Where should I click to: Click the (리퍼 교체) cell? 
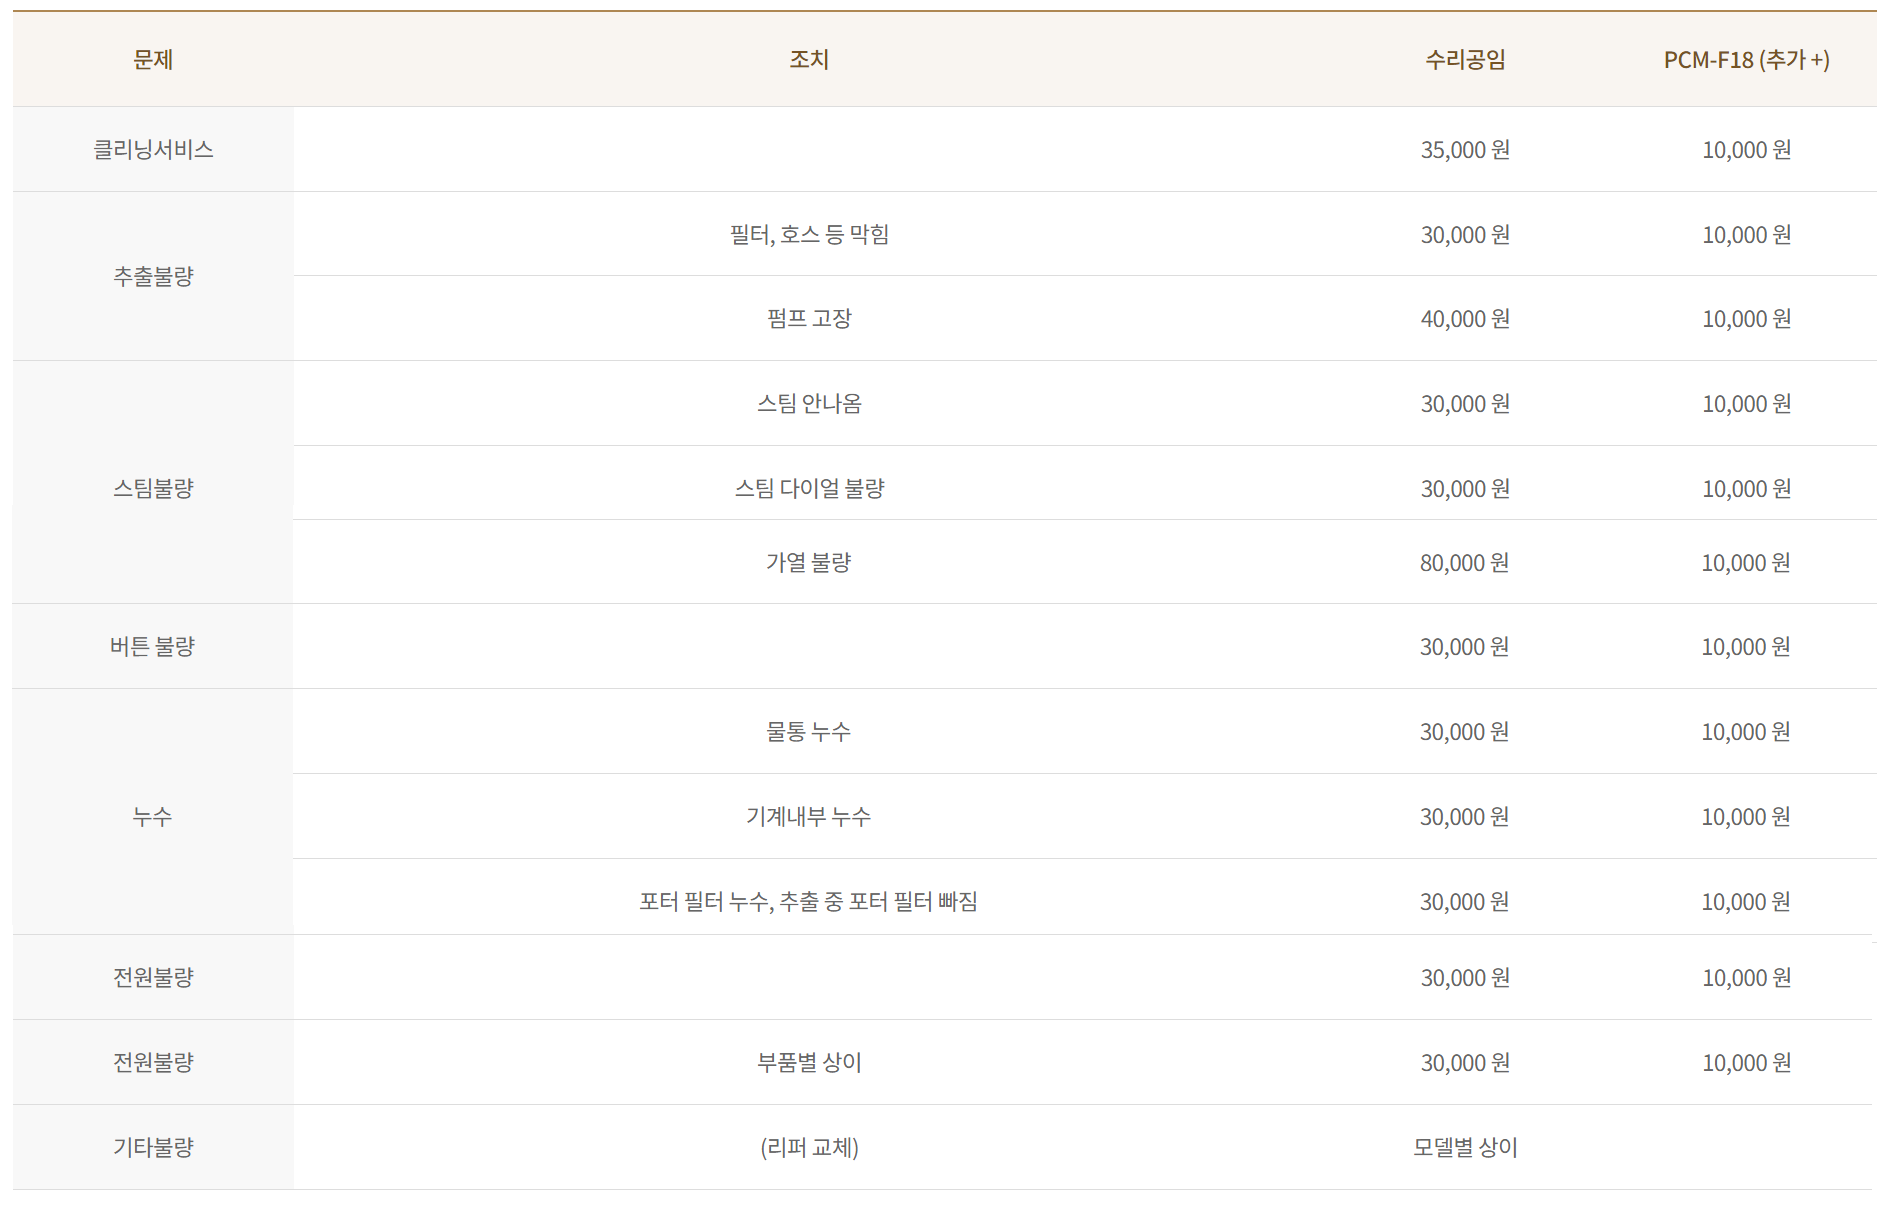809,1148
